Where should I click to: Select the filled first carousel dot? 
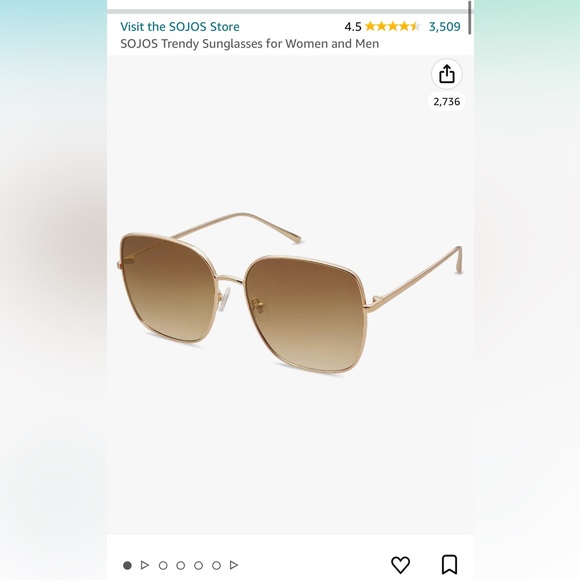click(127, 565)
